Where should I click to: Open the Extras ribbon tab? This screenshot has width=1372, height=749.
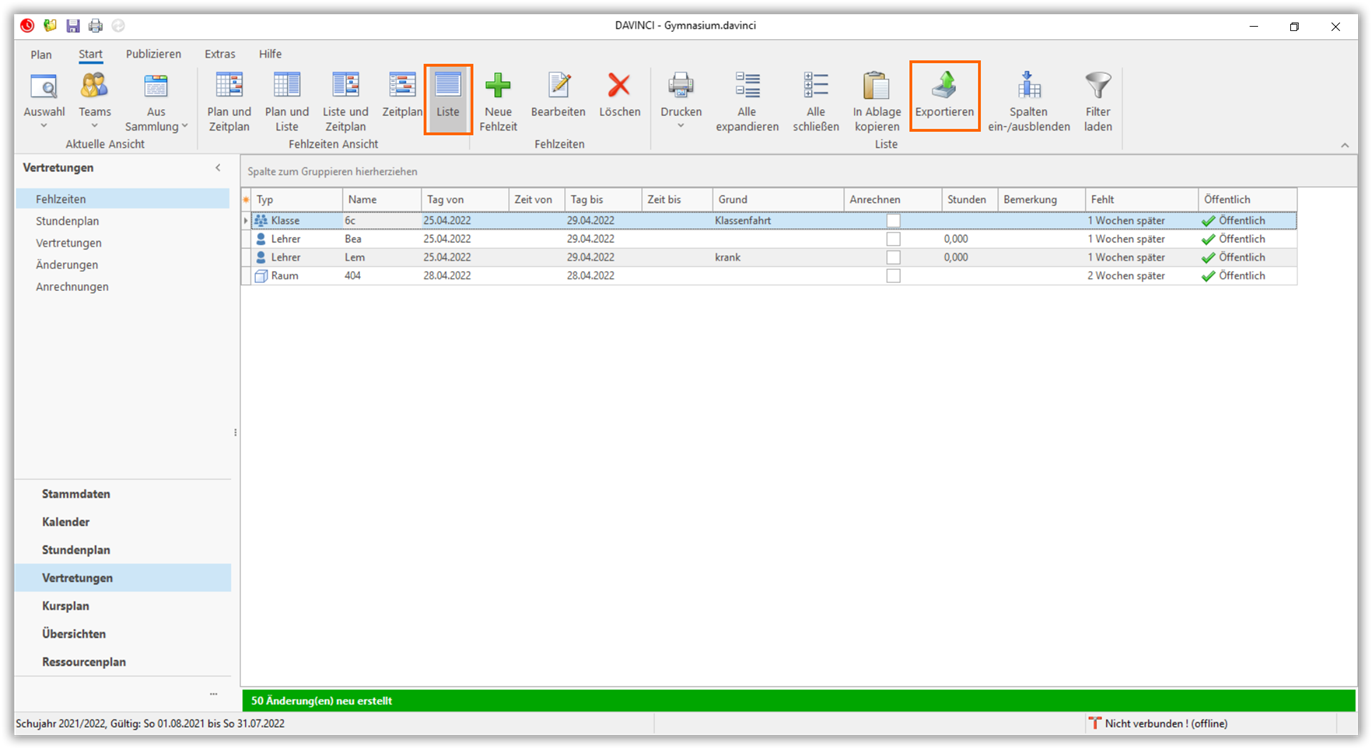pos(220,54)
